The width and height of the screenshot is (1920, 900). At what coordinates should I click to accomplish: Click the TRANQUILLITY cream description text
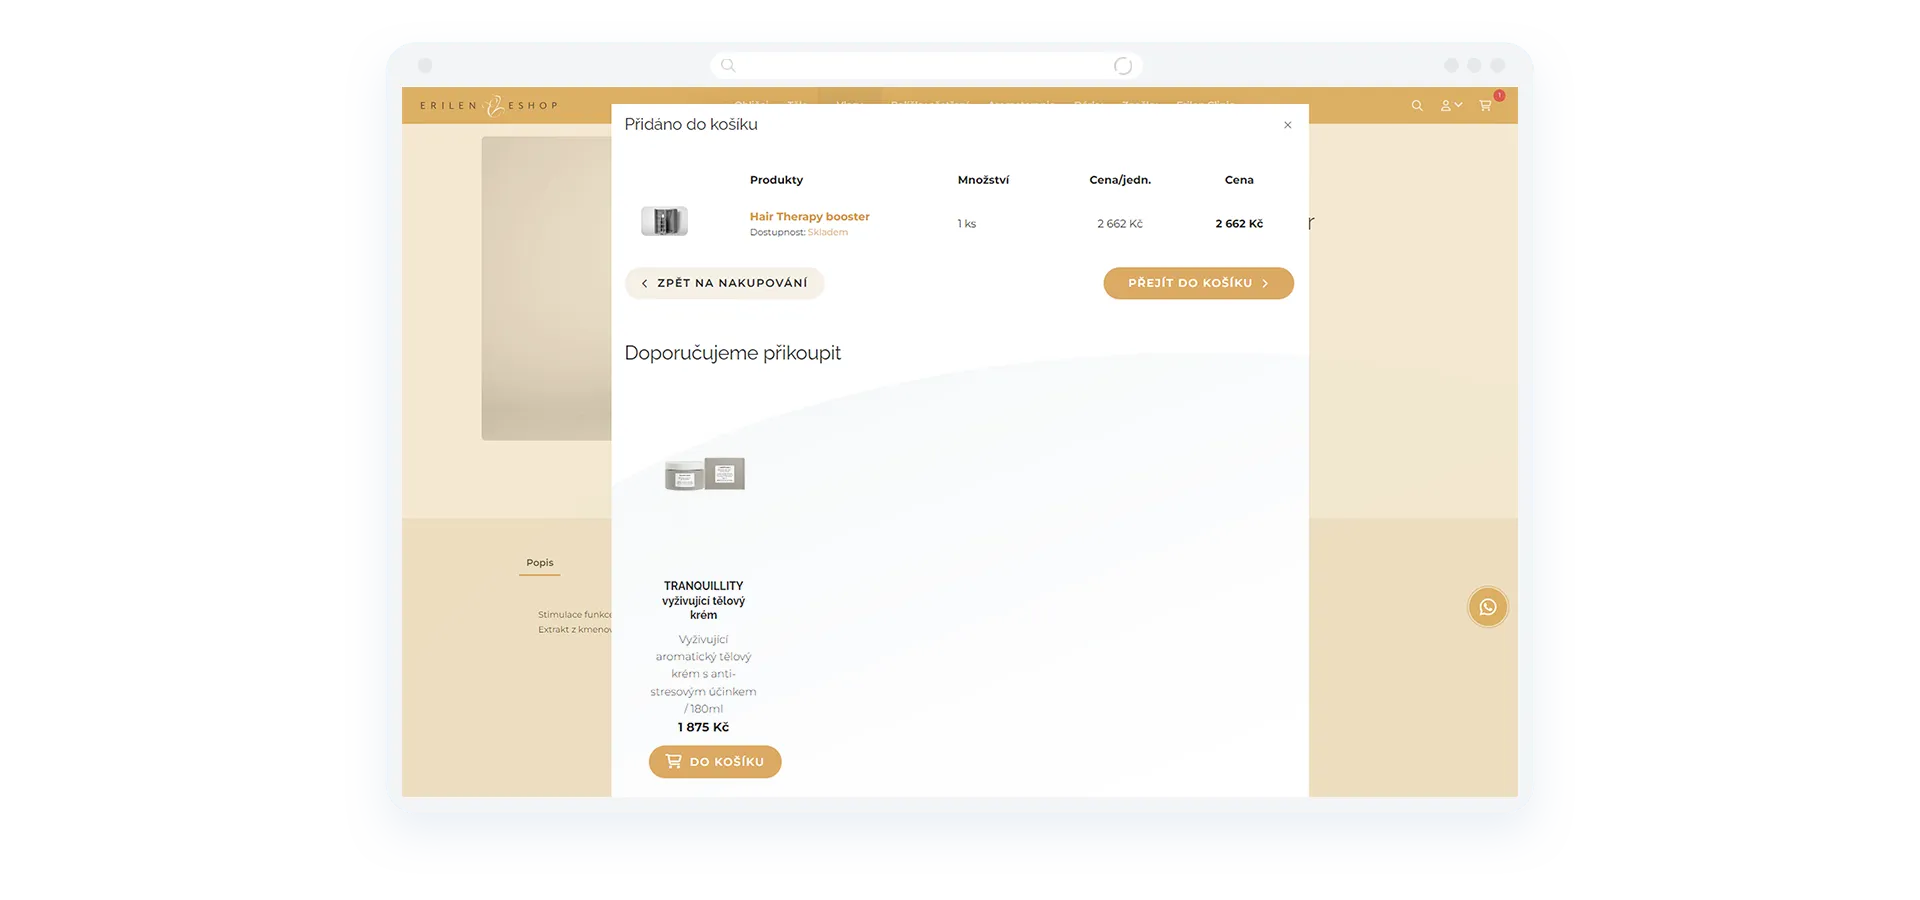703,674
